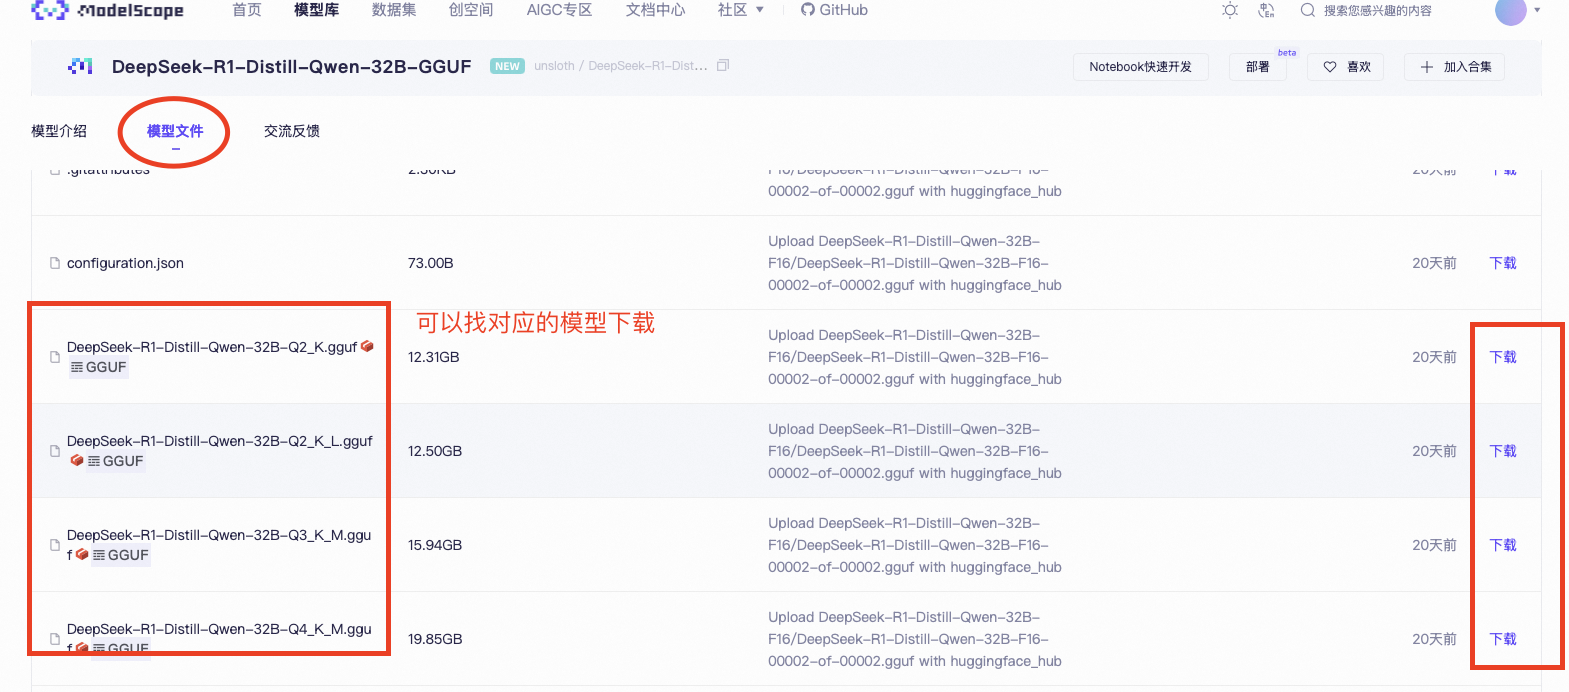Screen dimensions: 1569x692
Task: Open 文档中心 in top navigation
Action: tap(655, 10)
